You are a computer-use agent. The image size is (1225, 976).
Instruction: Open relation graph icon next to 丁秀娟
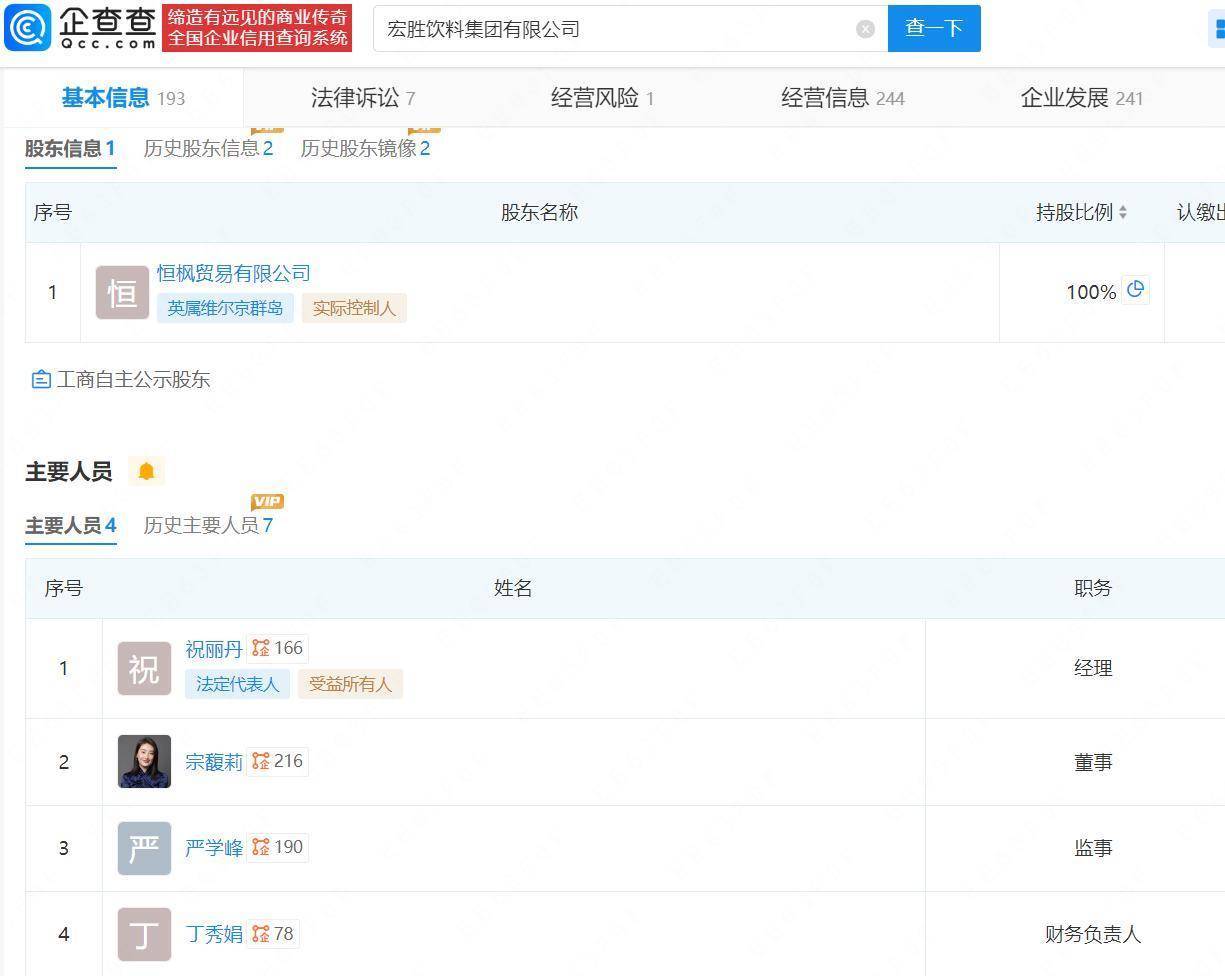(x=261, y=934)
